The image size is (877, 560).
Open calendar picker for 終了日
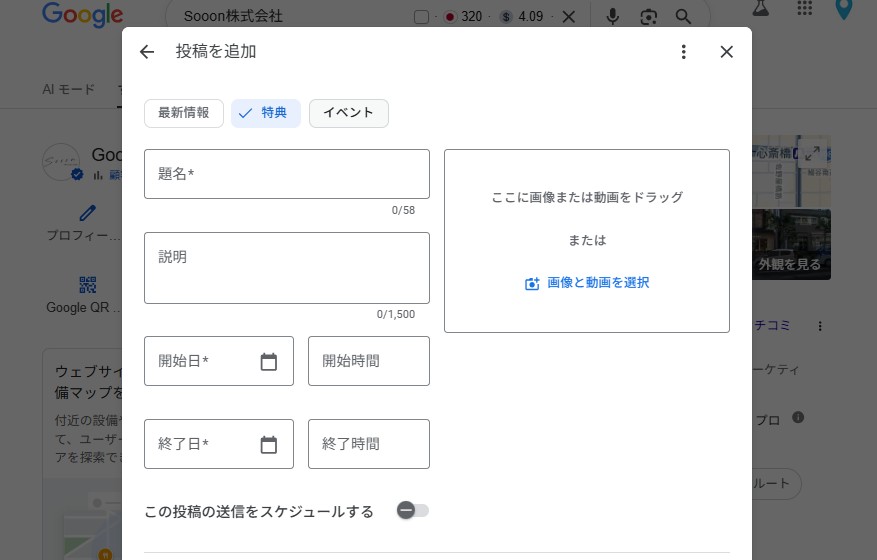tap(268, 444)
